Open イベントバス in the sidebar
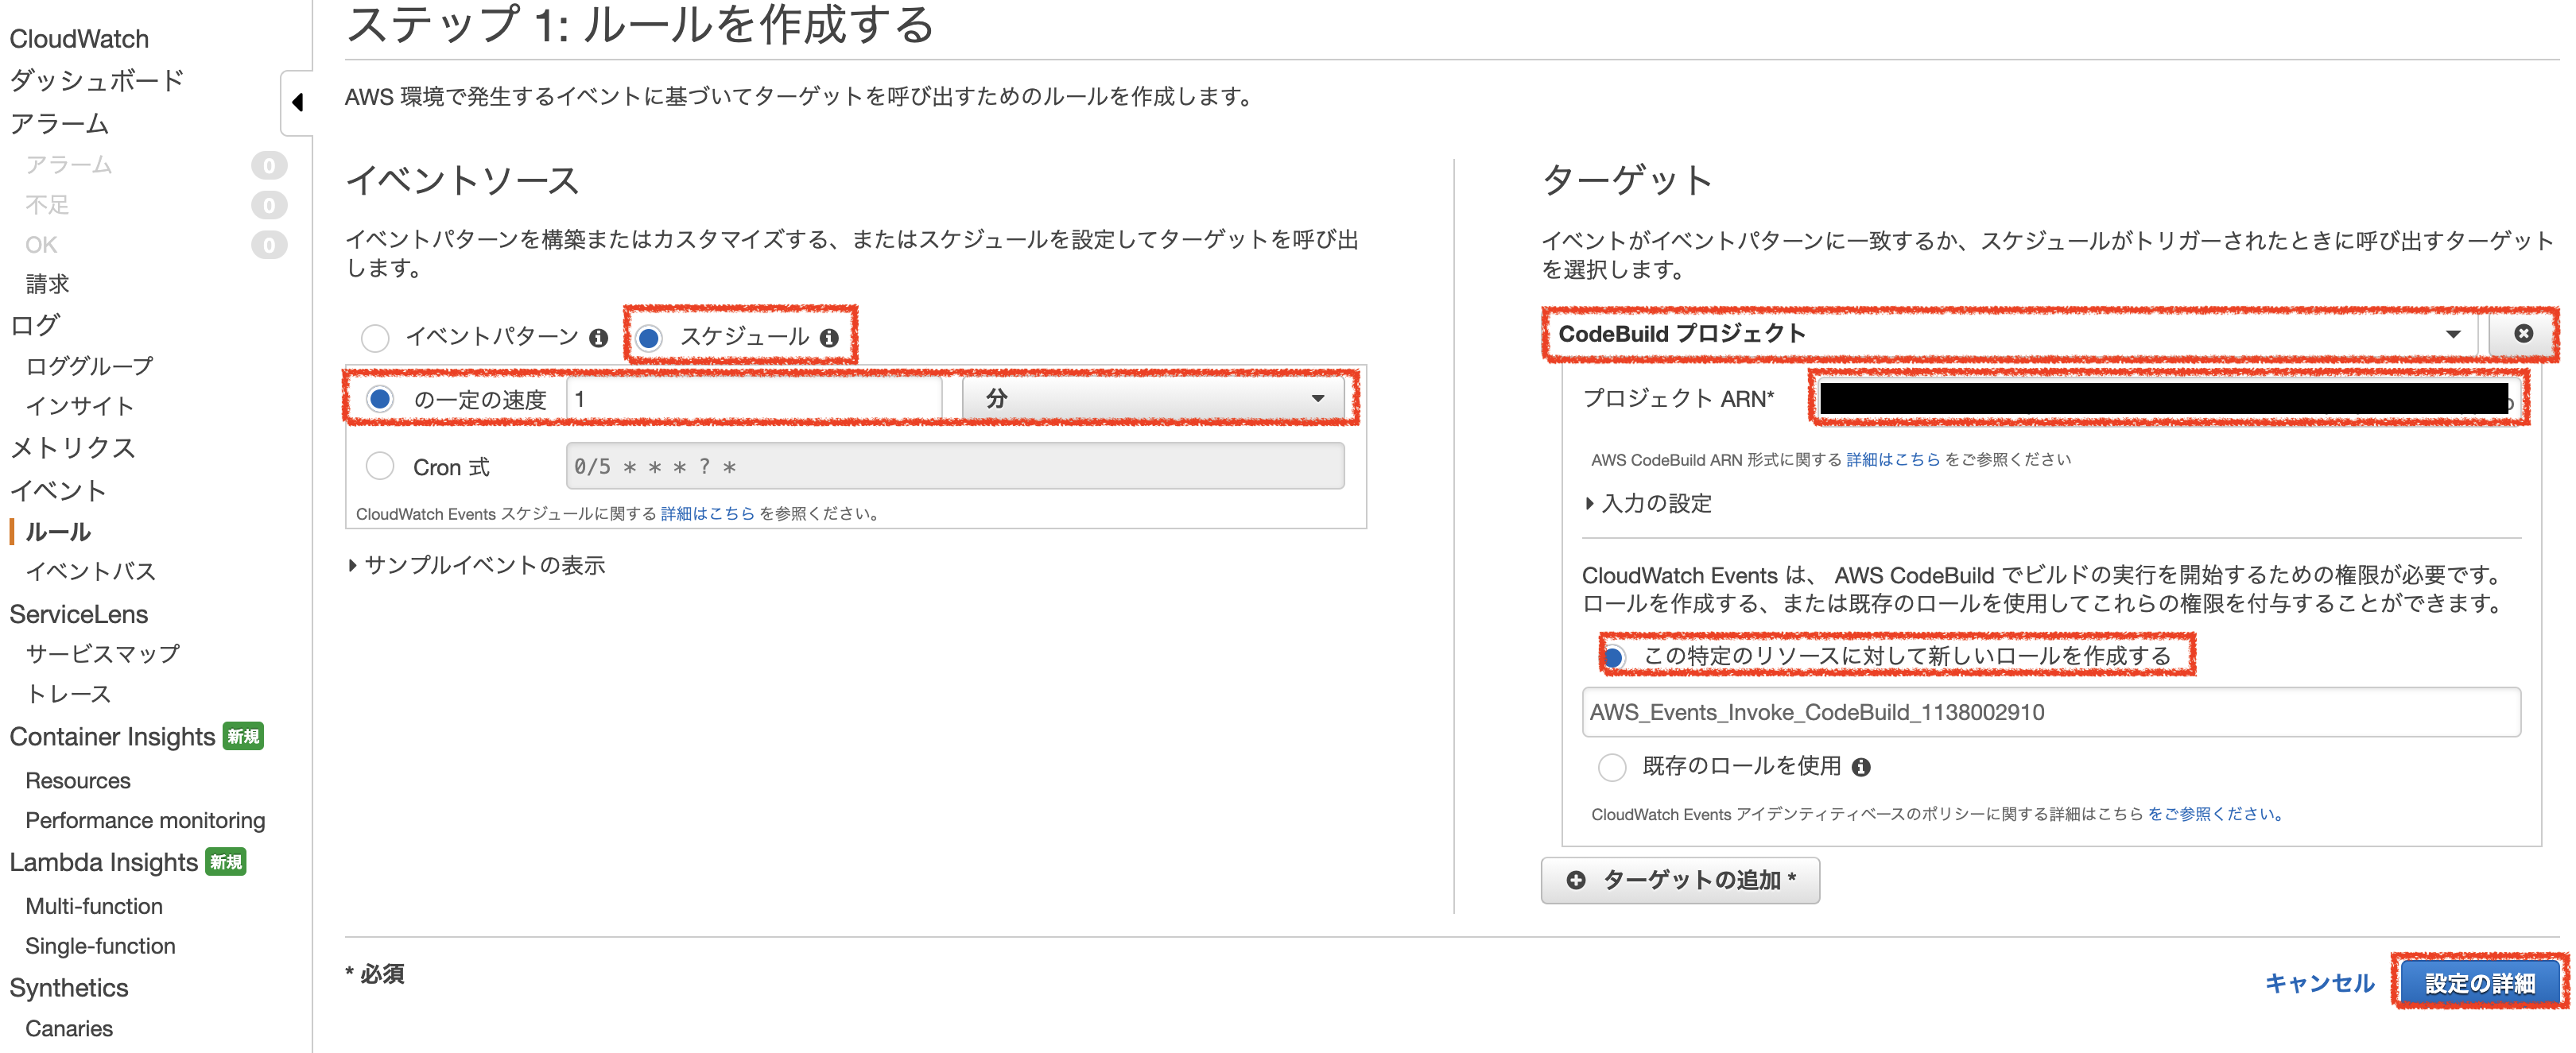The image size is (2576, 1053). [x=90, y=571]
